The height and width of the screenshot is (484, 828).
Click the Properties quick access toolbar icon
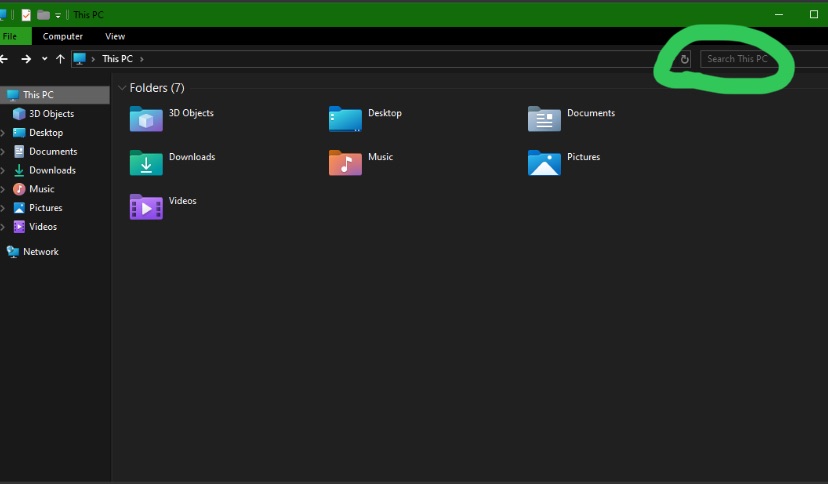[26, 15]
